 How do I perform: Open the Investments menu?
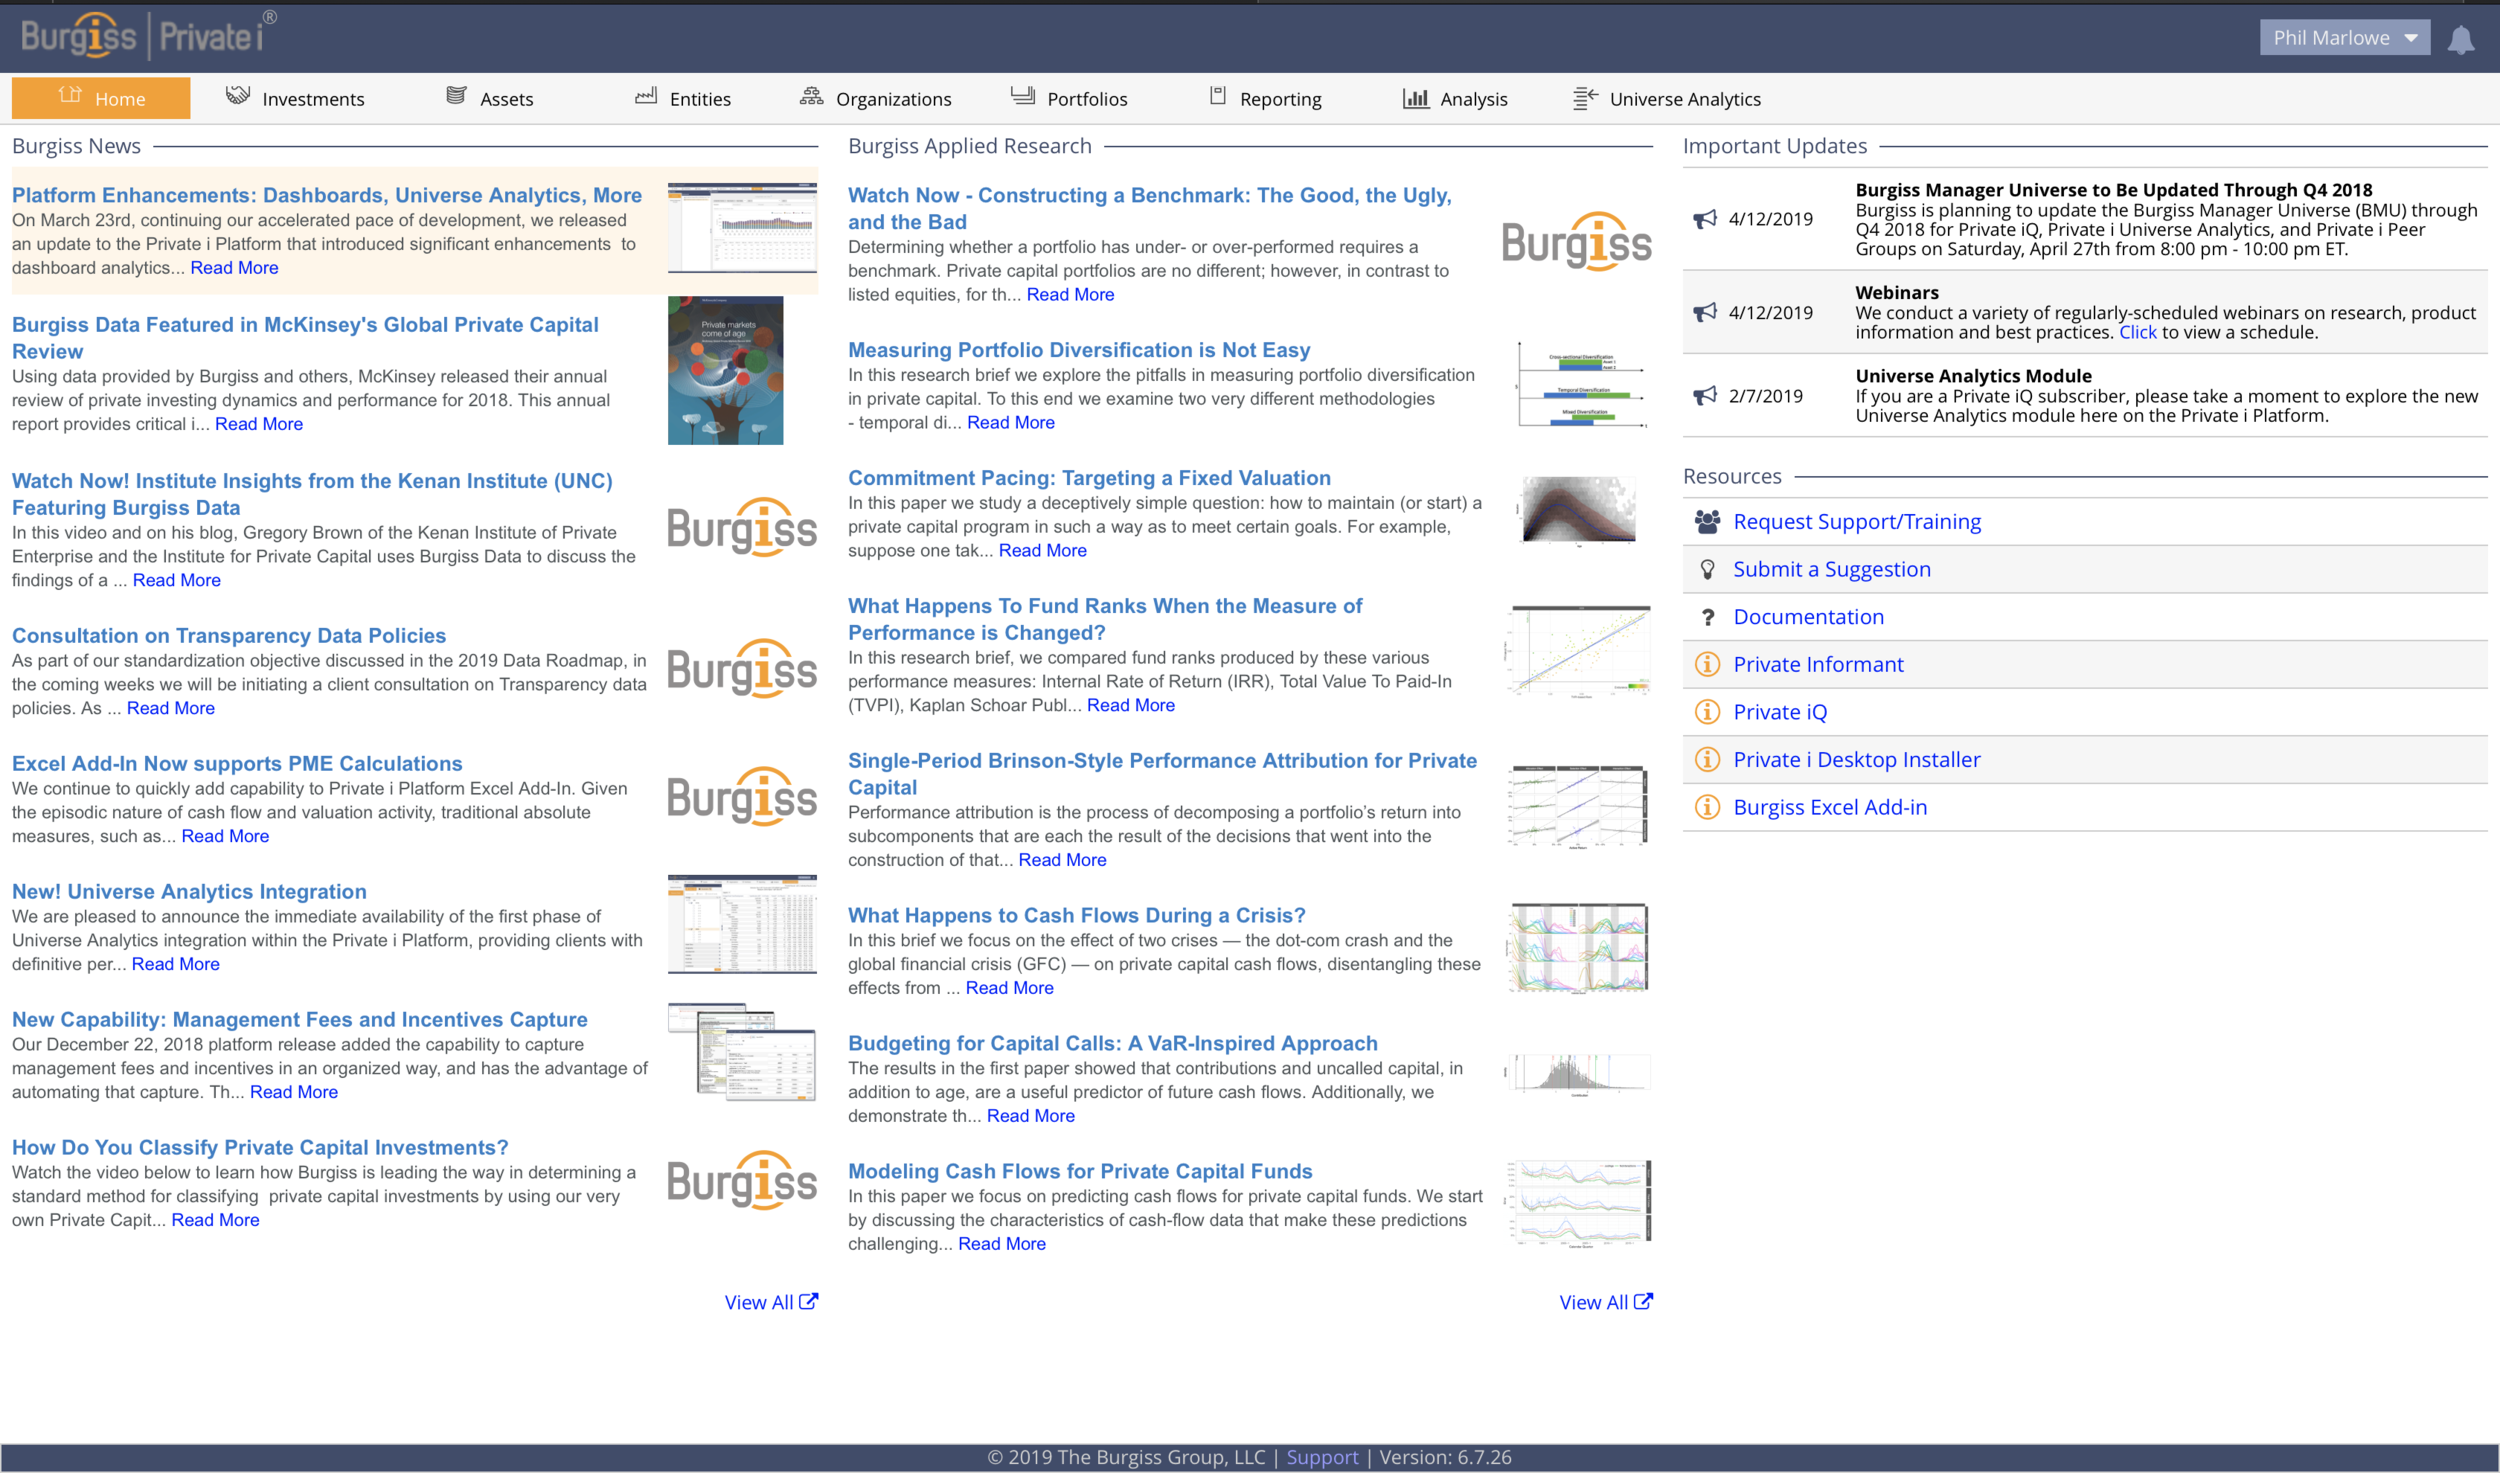295,98
